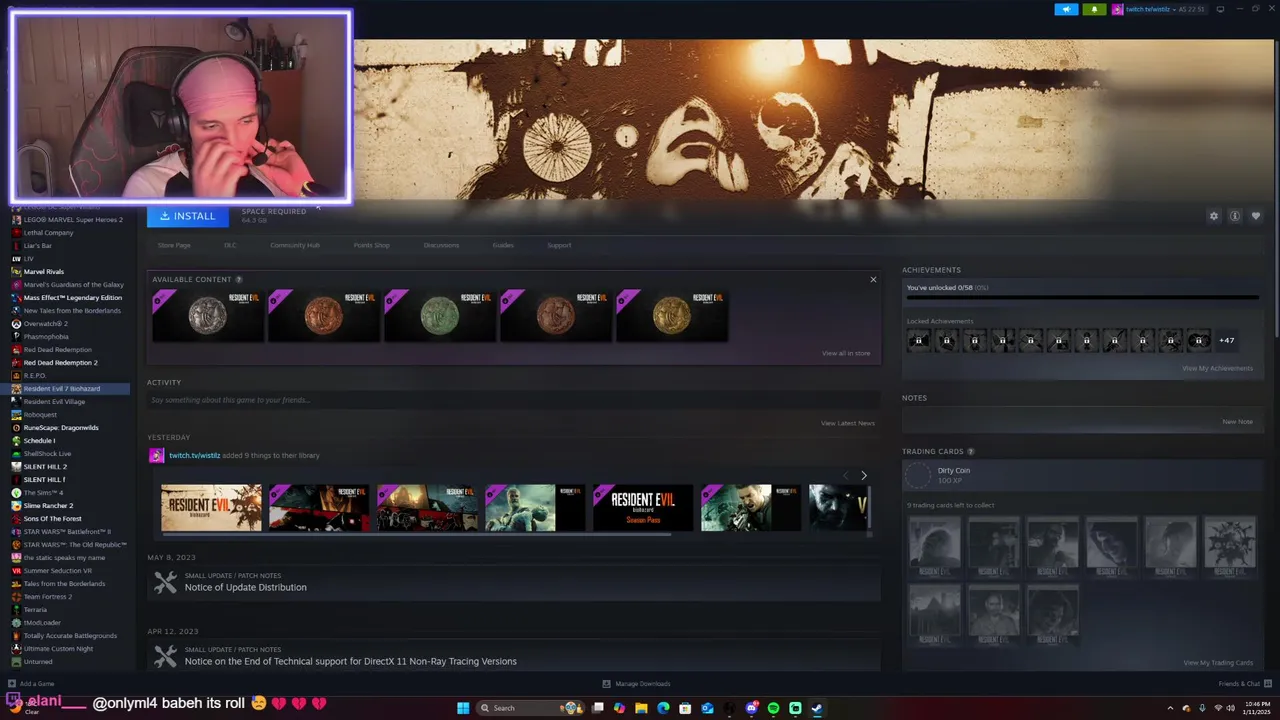Open the gold coin DLC thumbnail

[x=672, y=316]
